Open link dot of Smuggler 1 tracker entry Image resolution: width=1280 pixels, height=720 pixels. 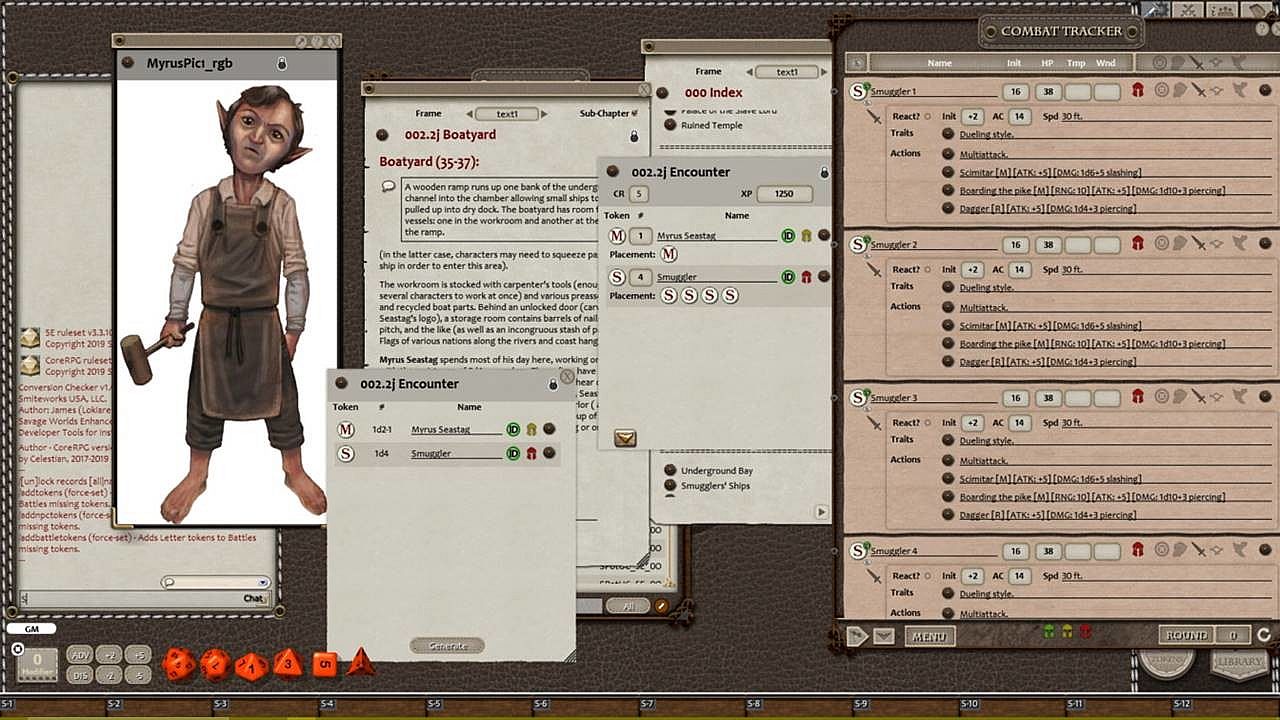tap(1265, 90)
